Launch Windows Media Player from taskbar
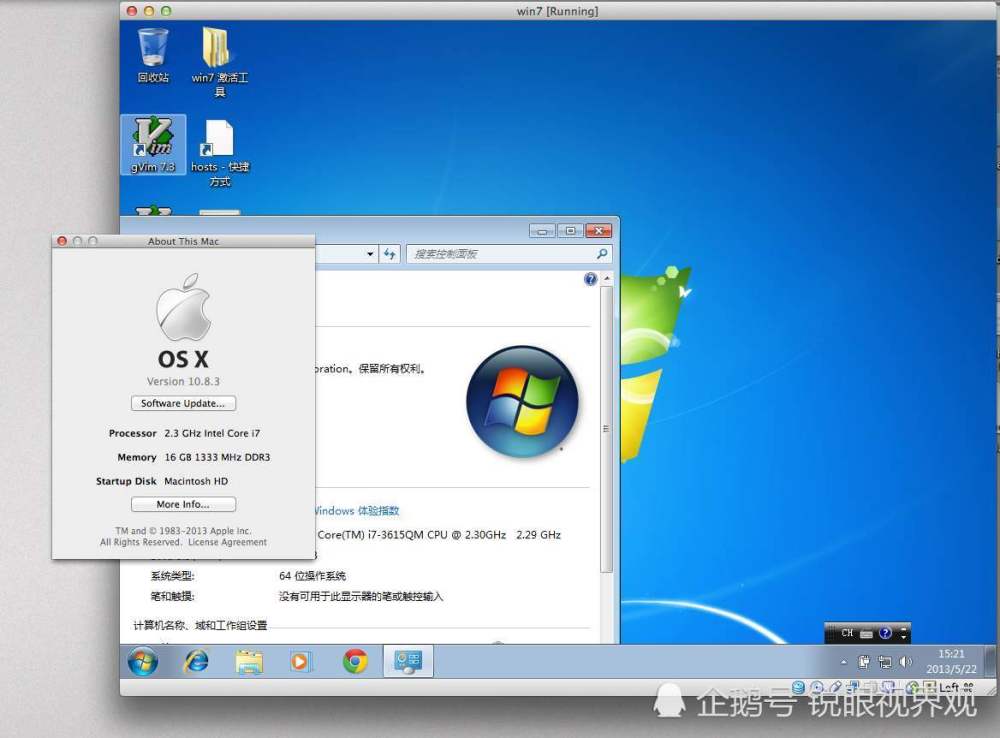The image size is (1000, 738). tap(300, 661)
